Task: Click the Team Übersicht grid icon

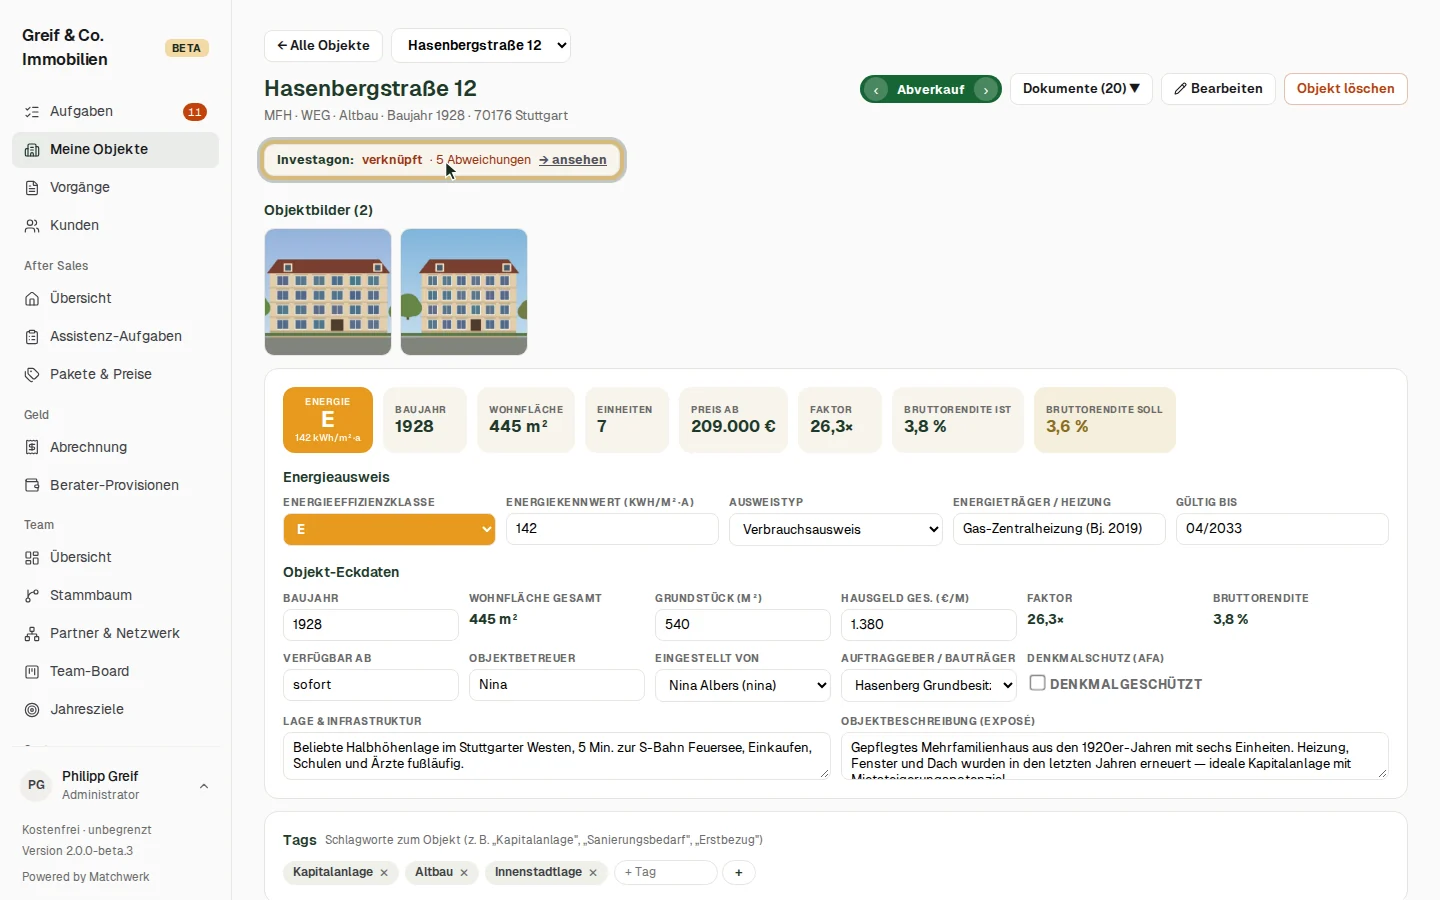Action: point(32,558)
